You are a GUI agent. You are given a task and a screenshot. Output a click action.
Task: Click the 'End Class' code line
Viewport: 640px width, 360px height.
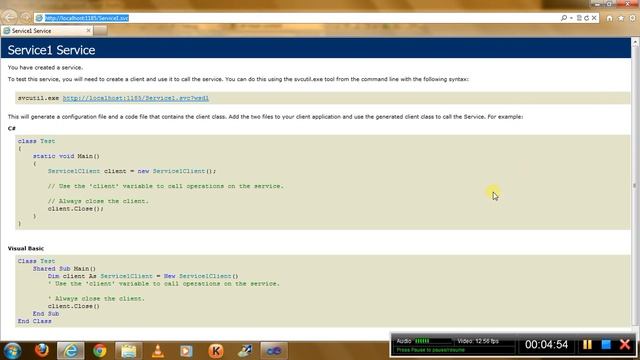35,321
